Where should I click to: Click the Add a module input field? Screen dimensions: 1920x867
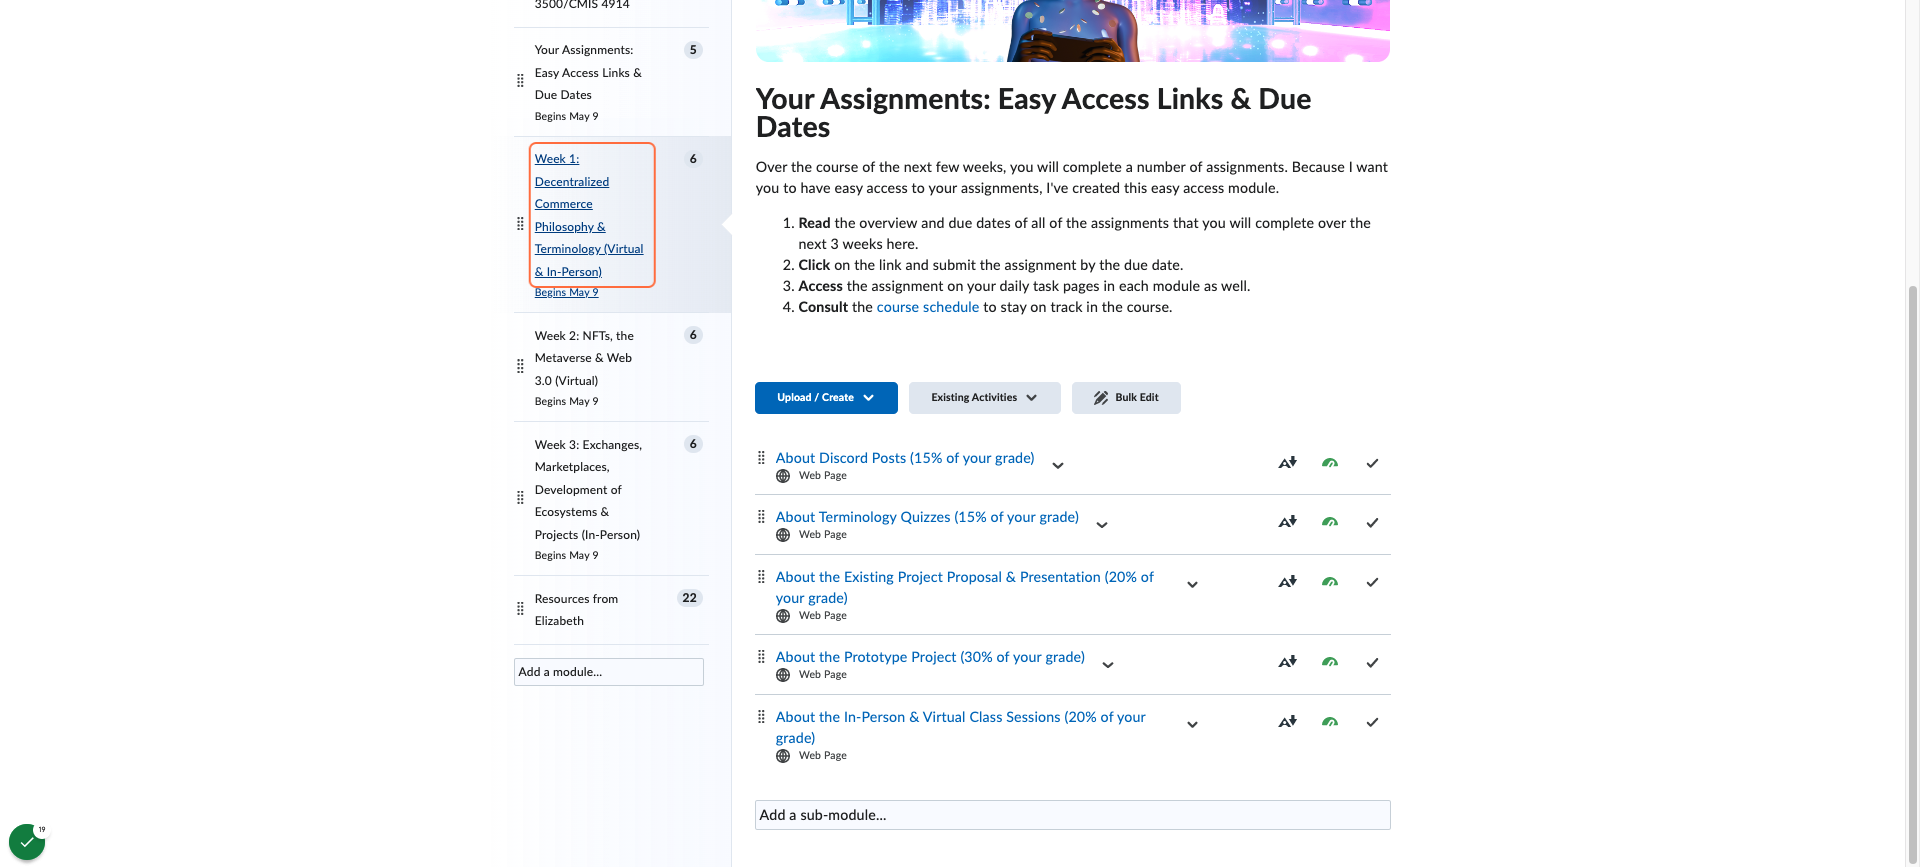click(x=609, y=672)
